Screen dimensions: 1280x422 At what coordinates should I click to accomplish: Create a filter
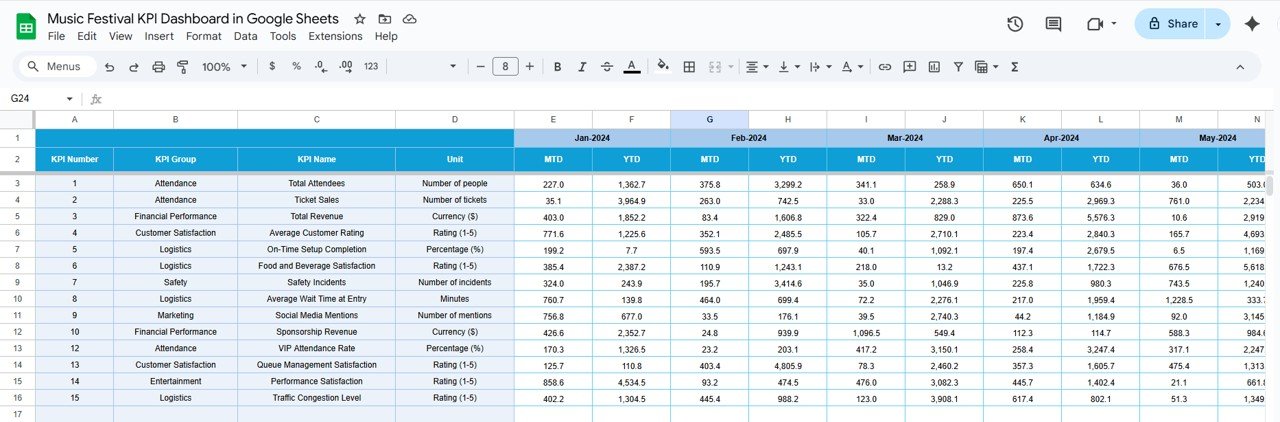[958, 67]
